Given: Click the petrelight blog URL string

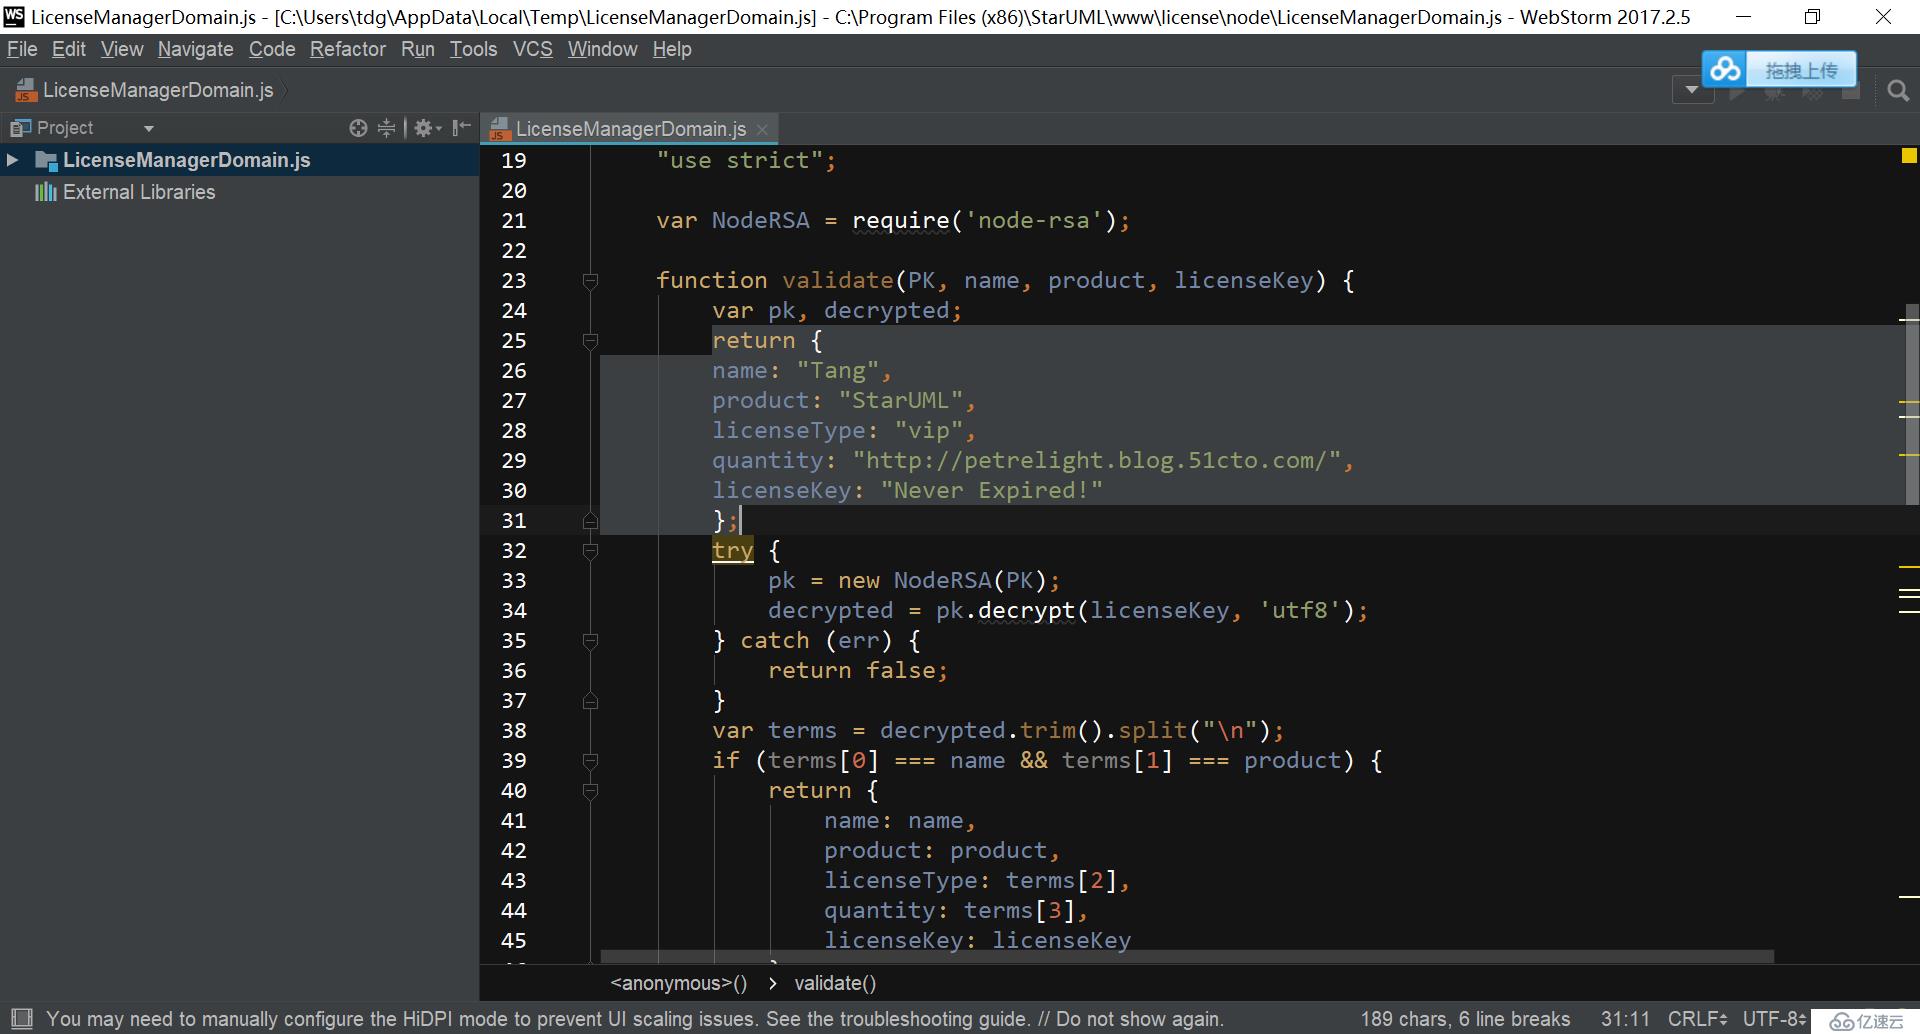Looking at the screenshot, I should (x=1096, y=461).
